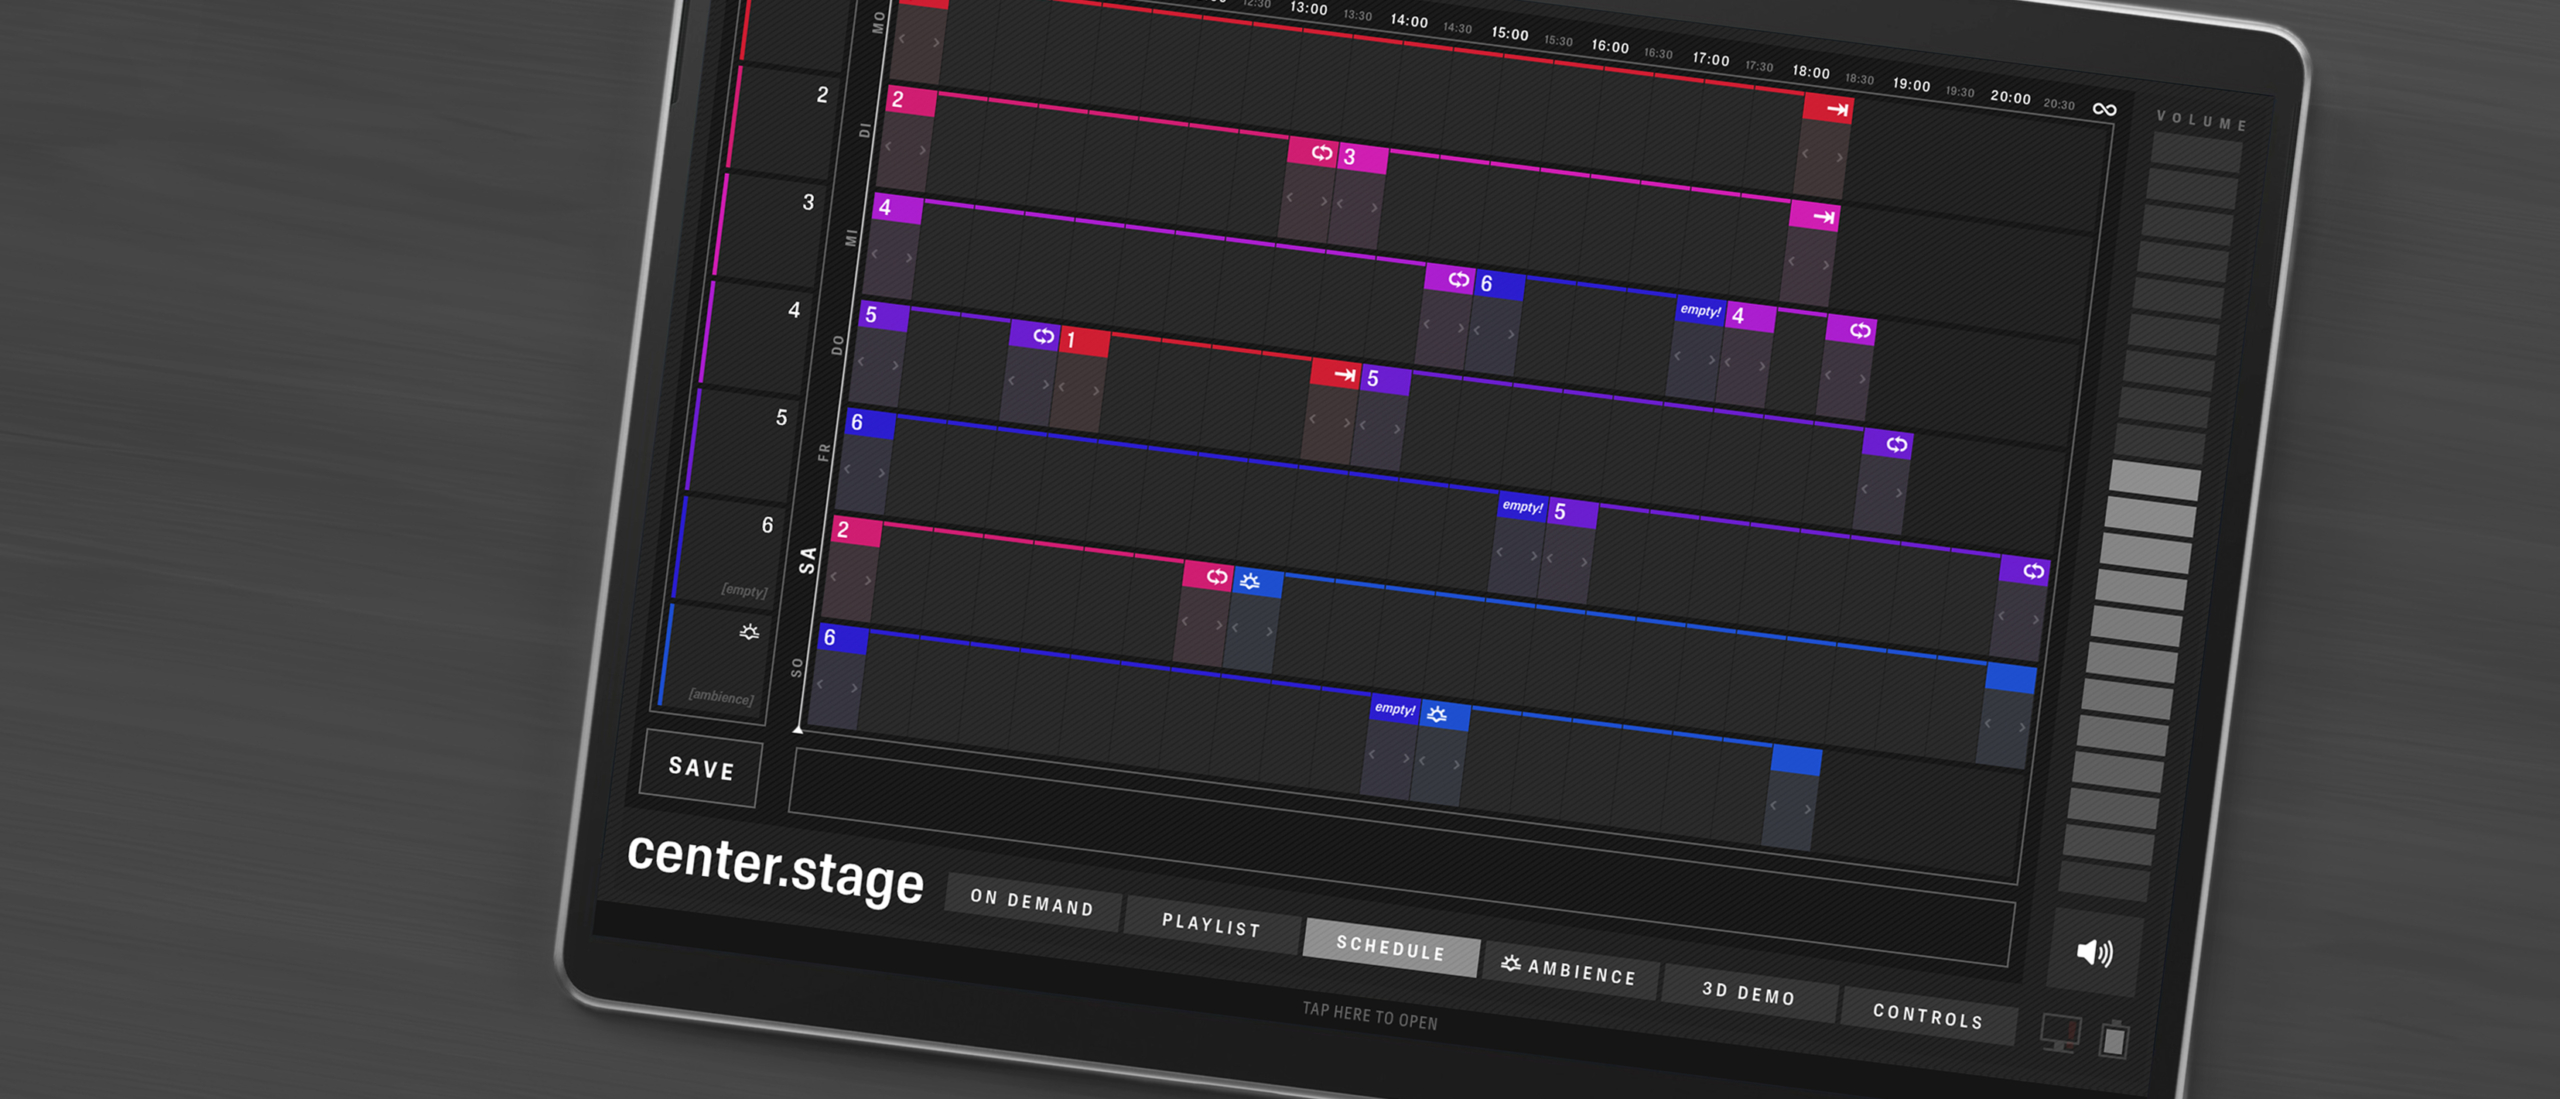
Task: Click the loop block after block 4 in MI row
Action: [x=1851, y=329]
